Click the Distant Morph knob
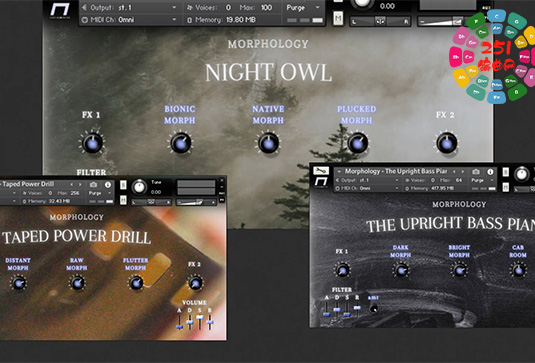Viewport: 535px width, 363px height. coord(18,283)
